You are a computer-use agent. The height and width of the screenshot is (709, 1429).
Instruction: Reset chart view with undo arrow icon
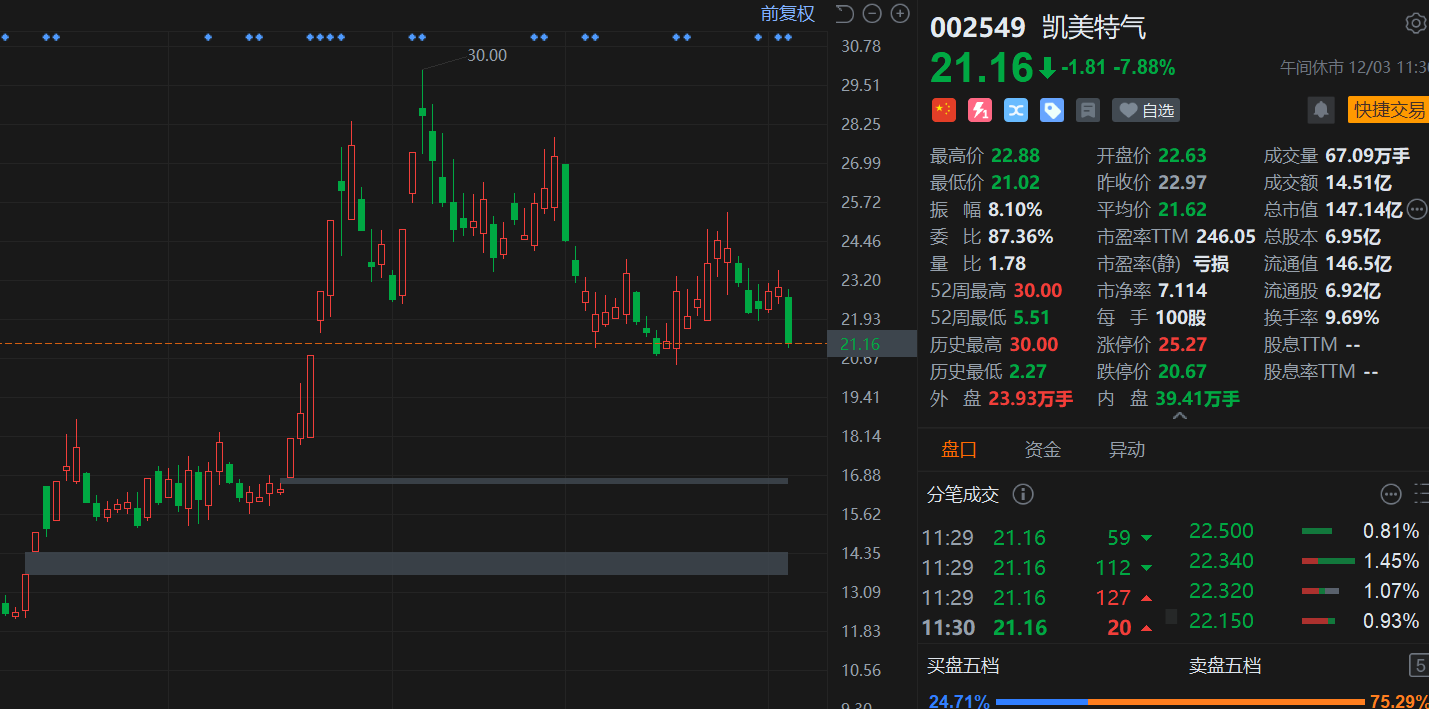[x=844, y=13]
